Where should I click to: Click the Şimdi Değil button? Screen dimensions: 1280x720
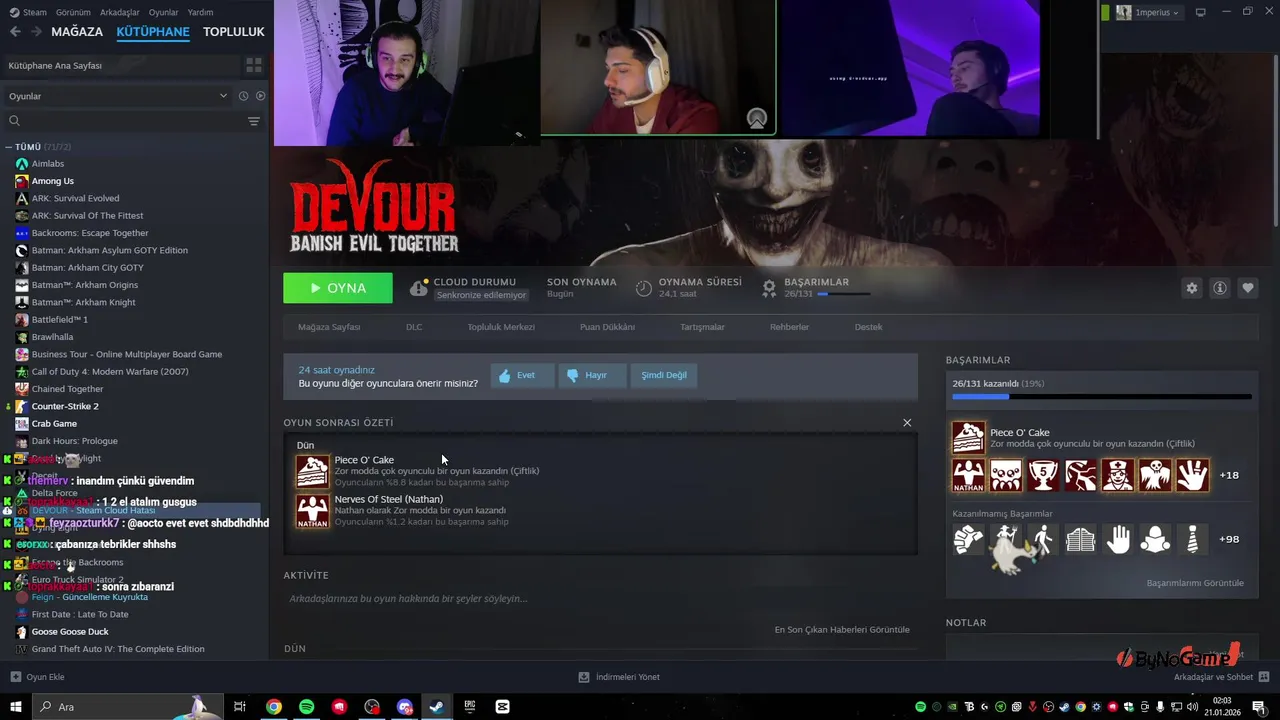(x=664, y=375)
